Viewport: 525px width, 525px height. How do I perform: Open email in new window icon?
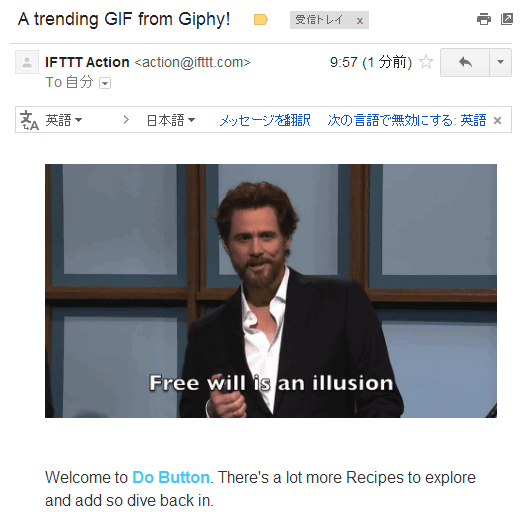tap(507, 19)
